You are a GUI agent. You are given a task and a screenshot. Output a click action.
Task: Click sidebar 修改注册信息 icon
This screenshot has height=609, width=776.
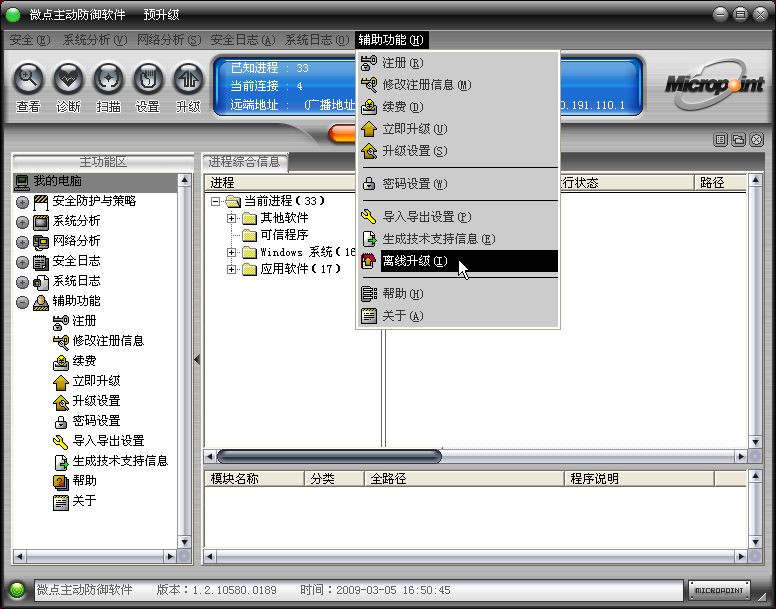click(60, 342)
